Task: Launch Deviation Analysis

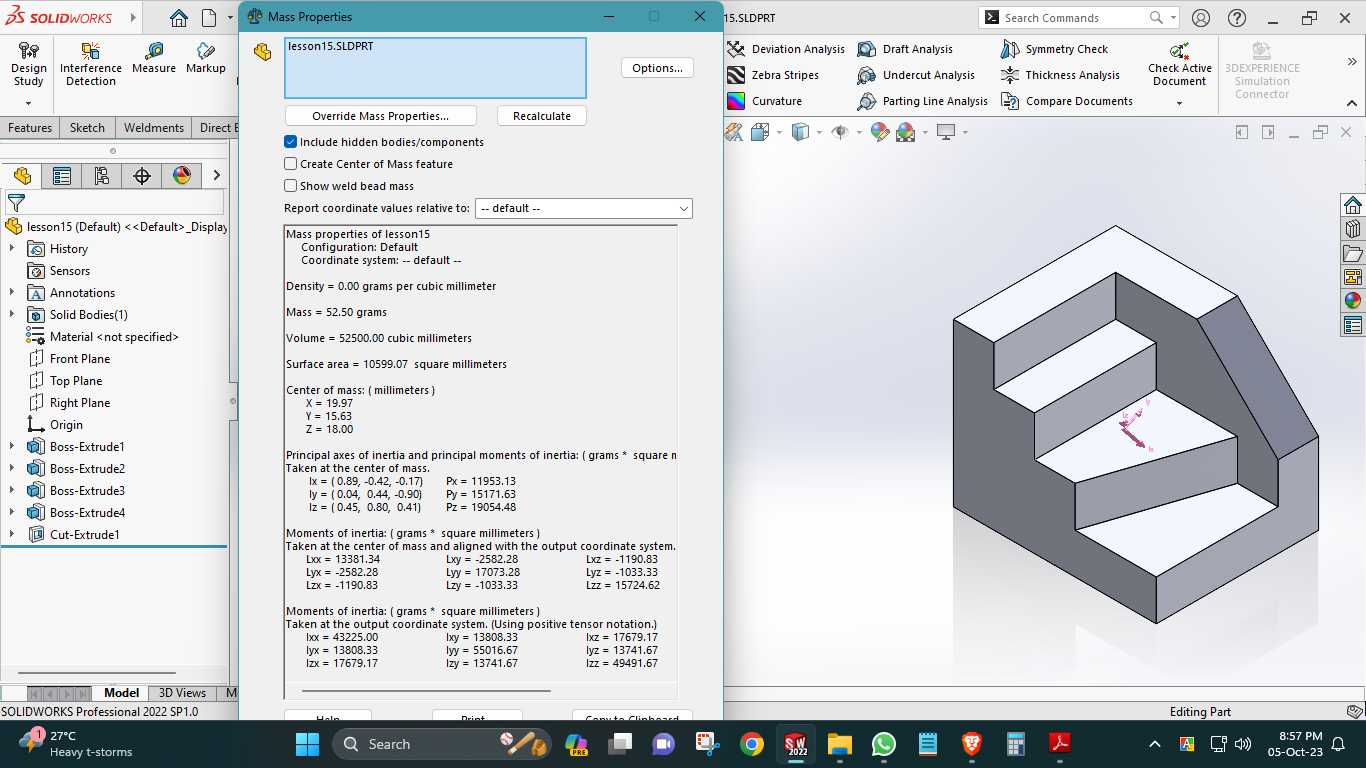Action: 786,49
